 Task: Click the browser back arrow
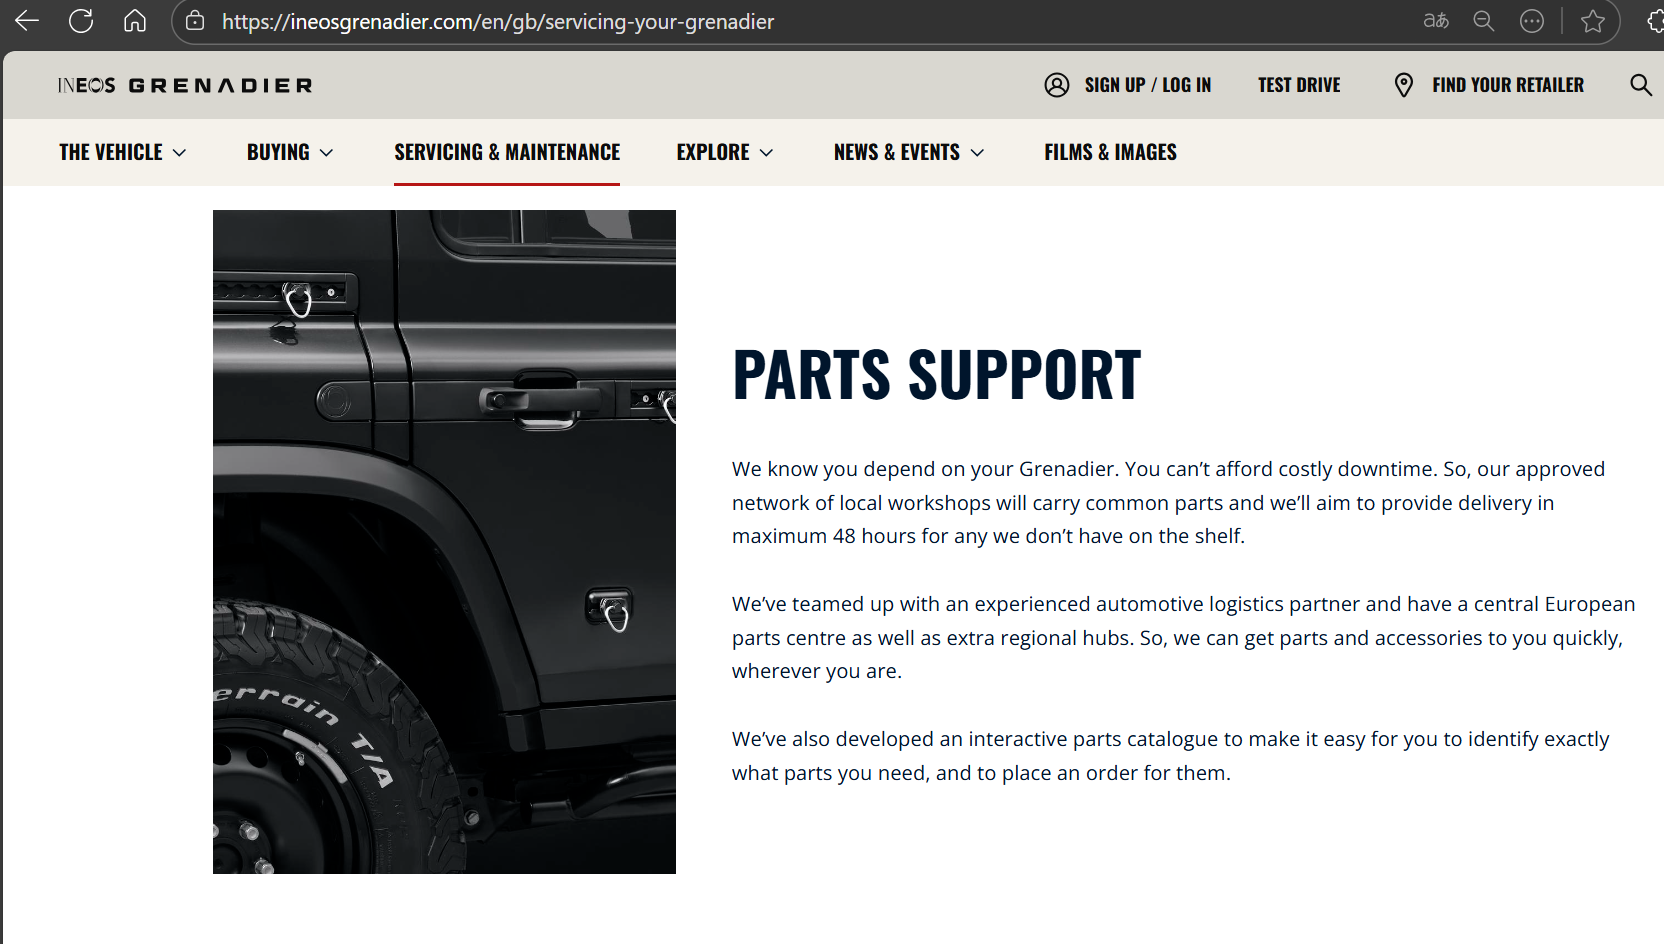(27, 21)
